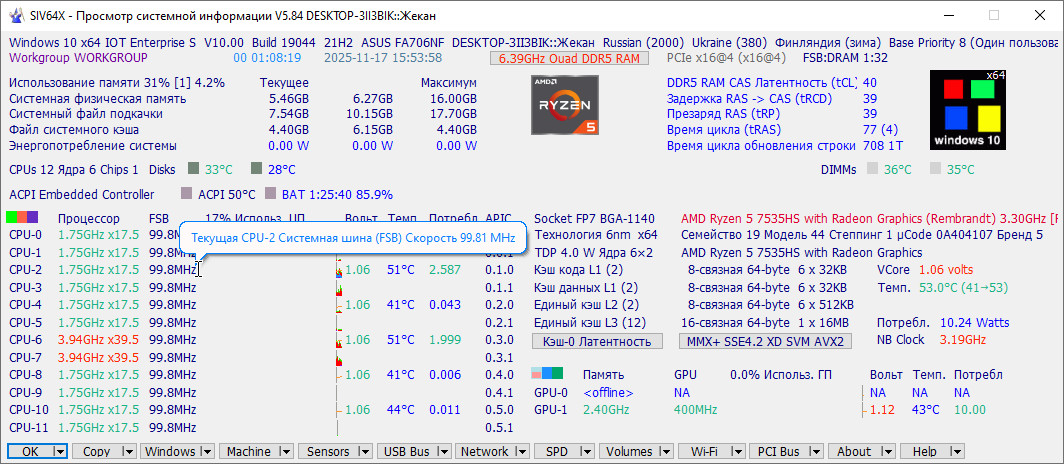Click the BAT battery indicator square

click(270, 194)
